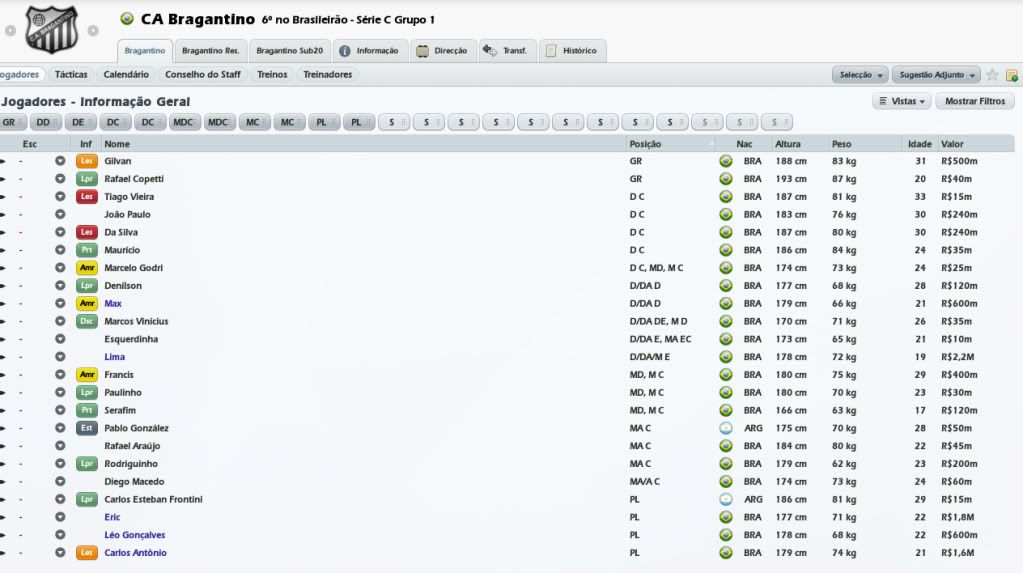Switch to the Bragantino Sub20 tab
The image size is (1023, 573).
[286, 51]
